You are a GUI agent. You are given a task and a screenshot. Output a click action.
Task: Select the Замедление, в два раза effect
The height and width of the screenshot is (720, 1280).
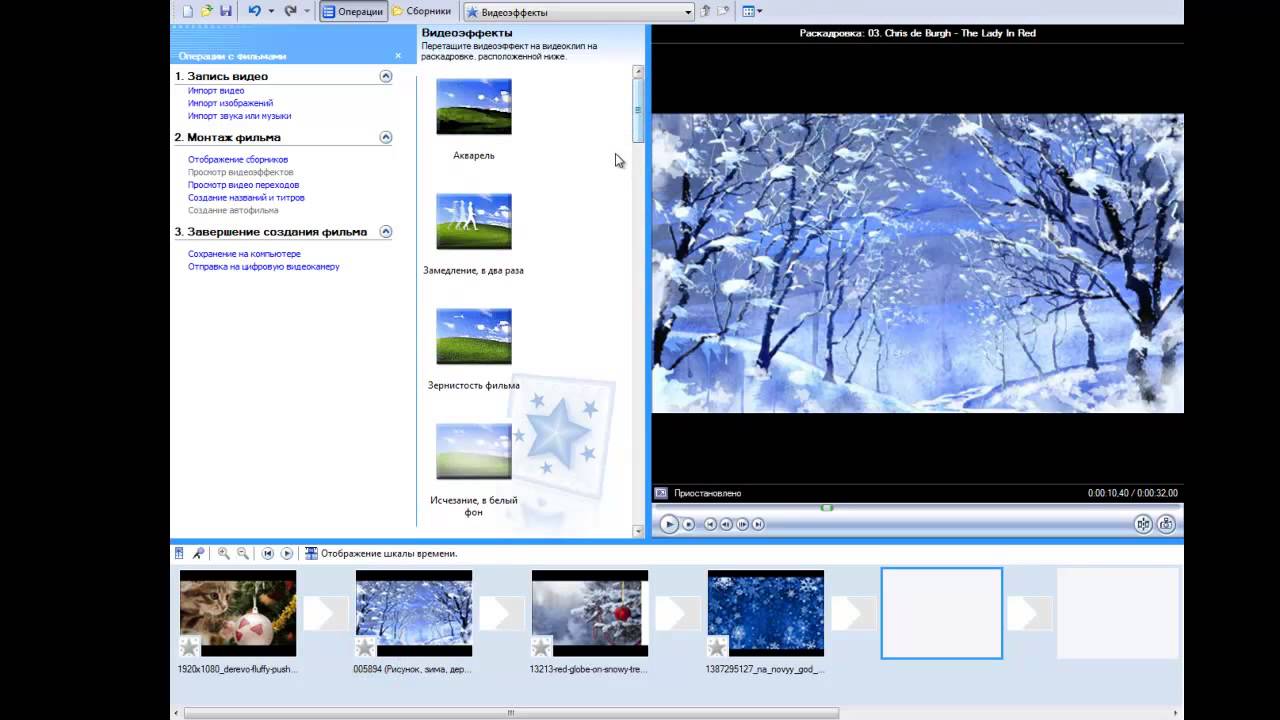coord(474,222)
